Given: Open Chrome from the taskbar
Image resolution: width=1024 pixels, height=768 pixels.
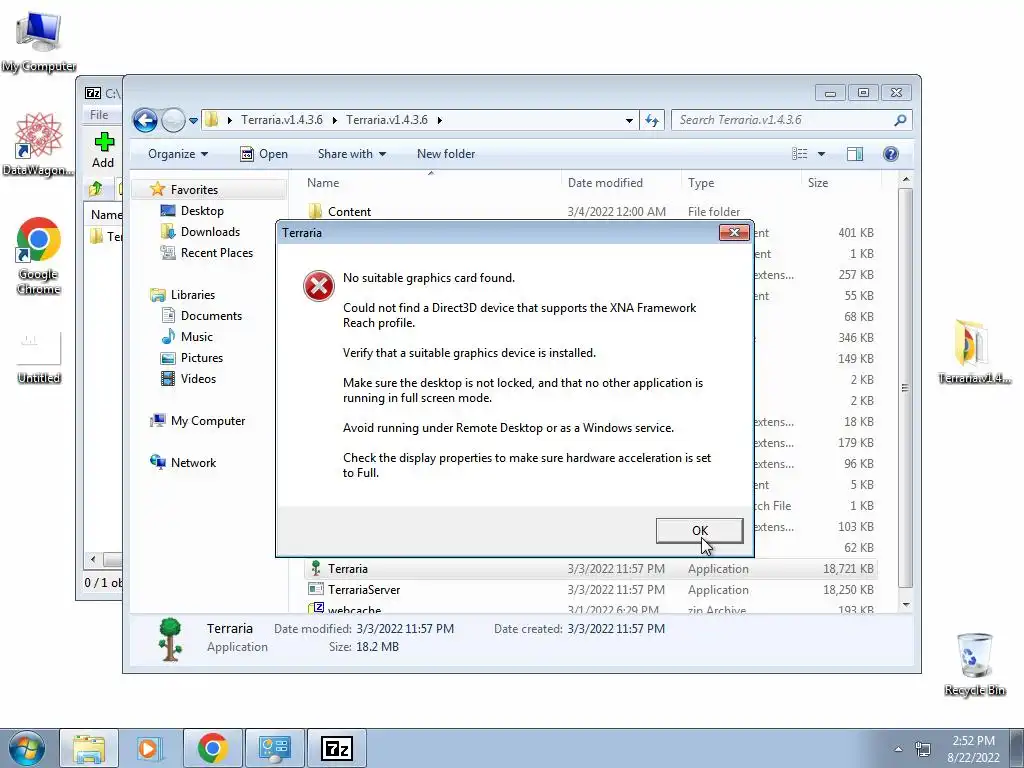Looking at the screenshot, I should click(x=212, y=748).
